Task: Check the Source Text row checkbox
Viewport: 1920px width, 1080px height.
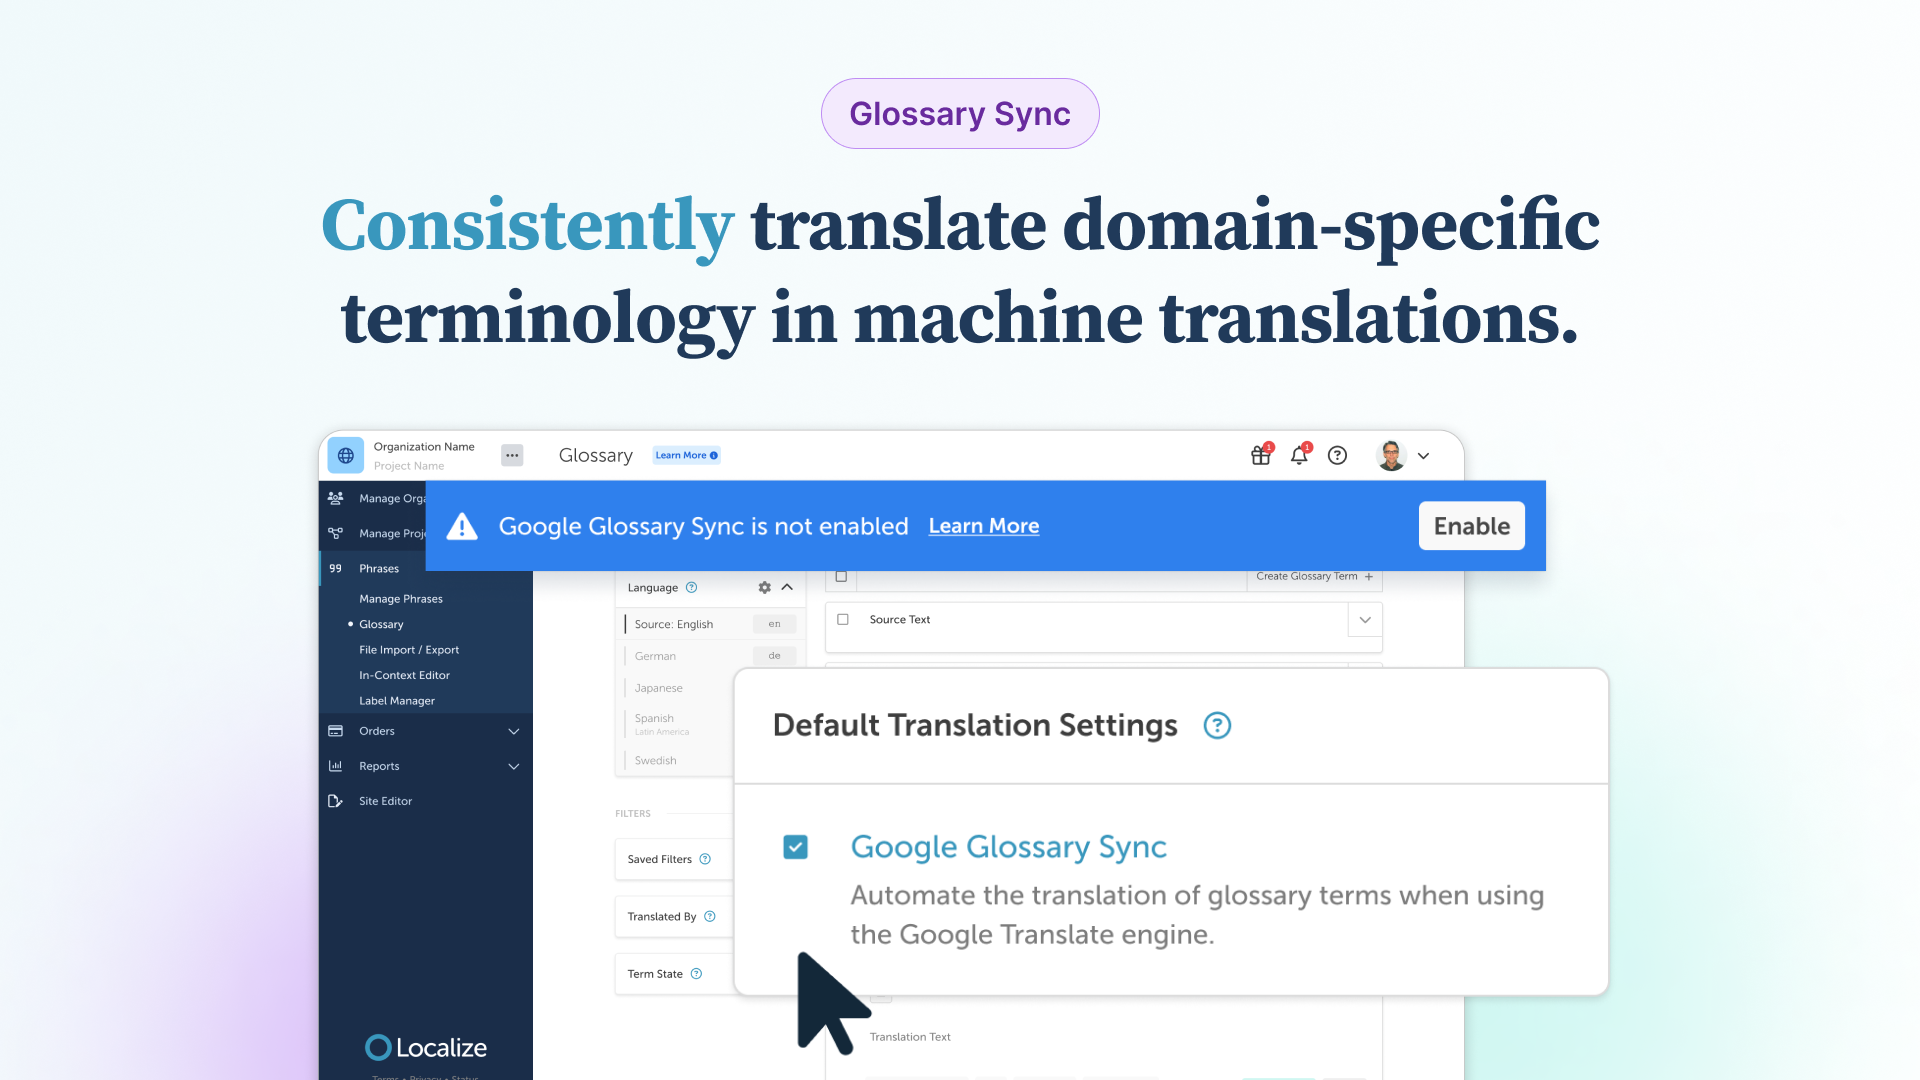Action: (843, 620)
